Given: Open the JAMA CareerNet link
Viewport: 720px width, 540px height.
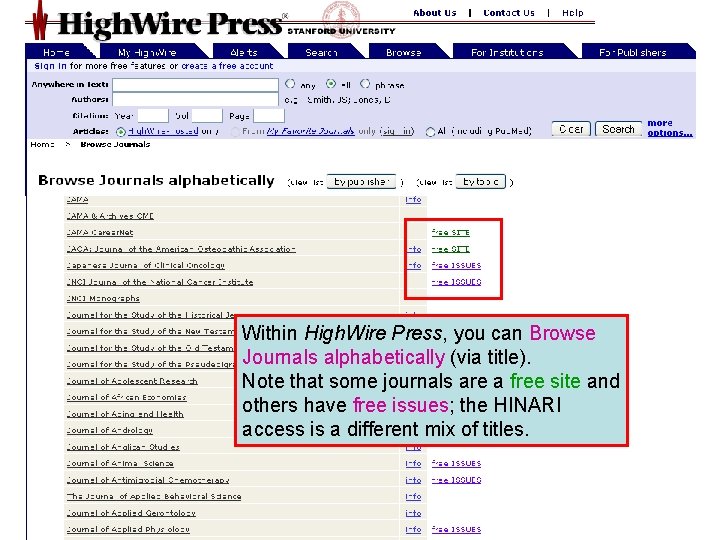Looking at the screenshot, I should point(100,232).
